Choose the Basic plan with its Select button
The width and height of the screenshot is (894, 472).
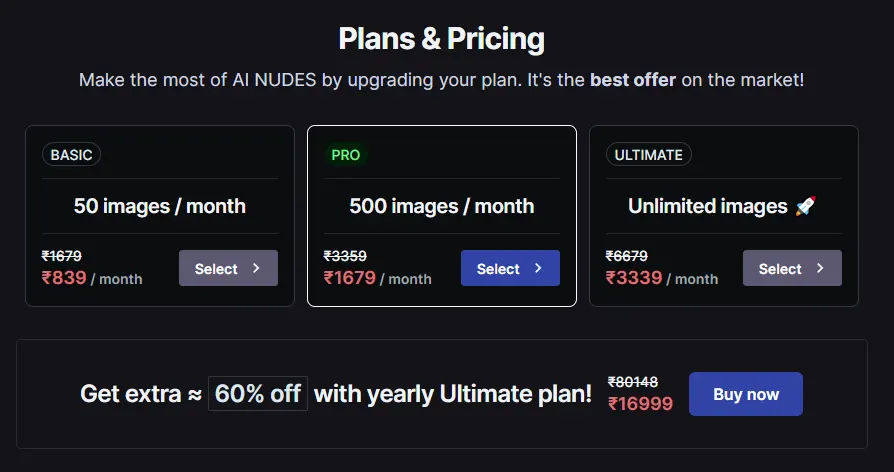point(228,268)
